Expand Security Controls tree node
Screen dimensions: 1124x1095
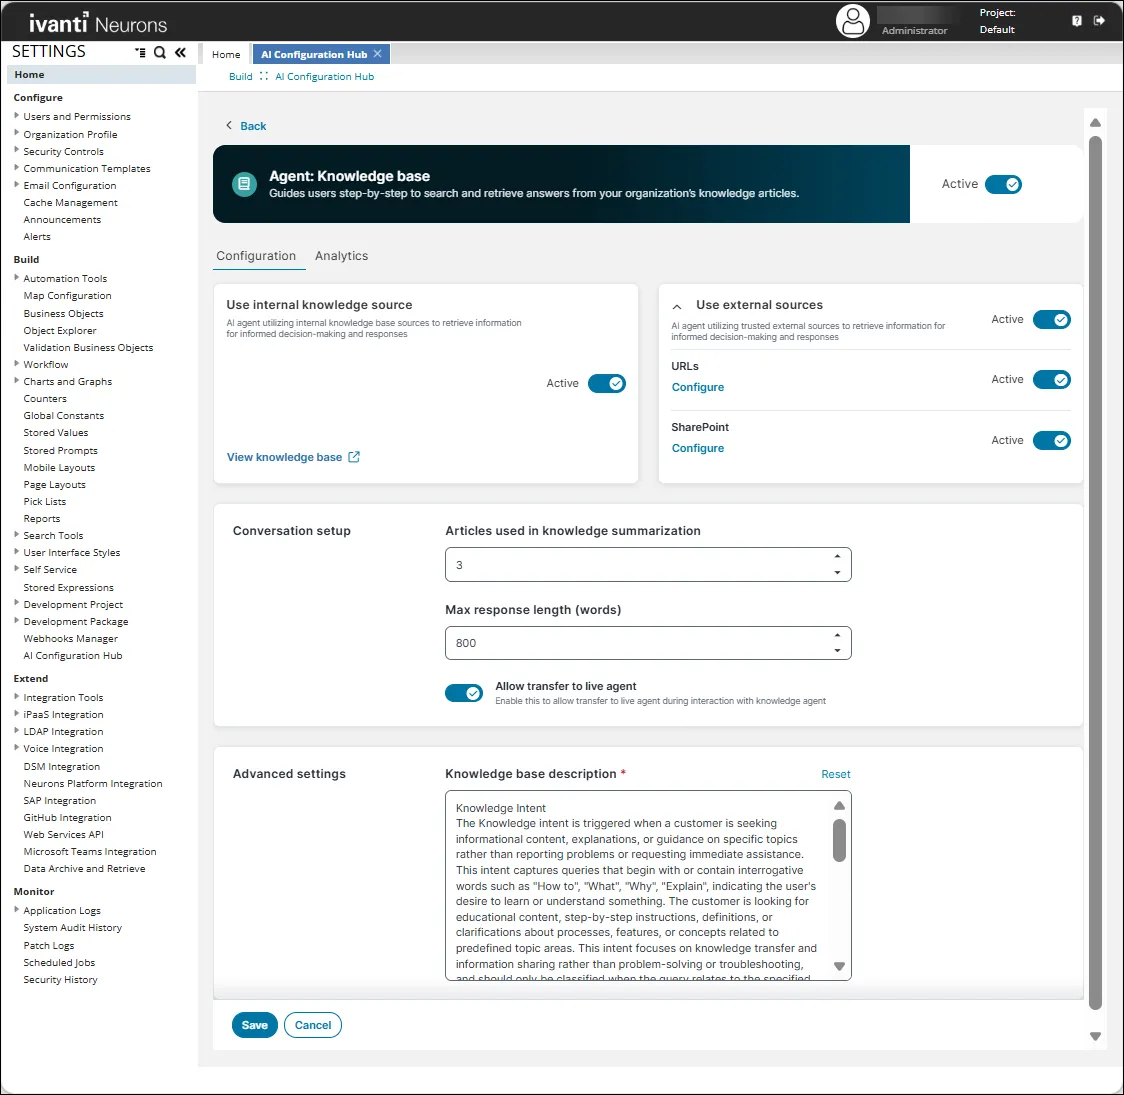click(16, 150)
